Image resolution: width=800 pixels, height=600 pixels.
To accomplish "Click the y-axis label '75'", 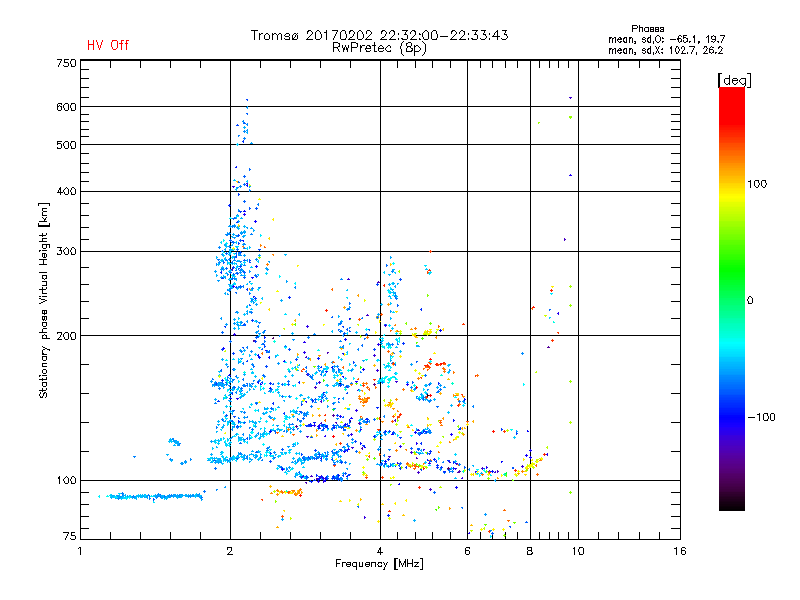I will point(70,536).
